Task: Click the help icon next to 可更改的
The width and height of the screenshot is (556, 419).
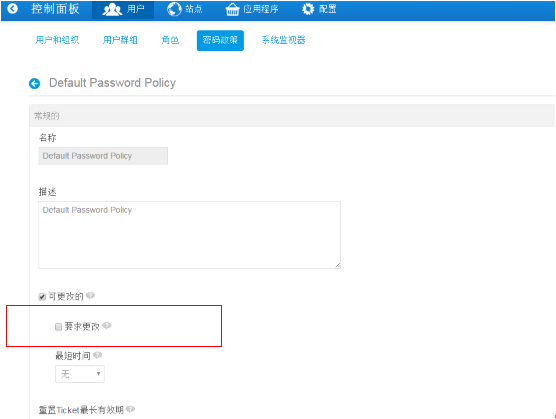Action: (90, 296)
